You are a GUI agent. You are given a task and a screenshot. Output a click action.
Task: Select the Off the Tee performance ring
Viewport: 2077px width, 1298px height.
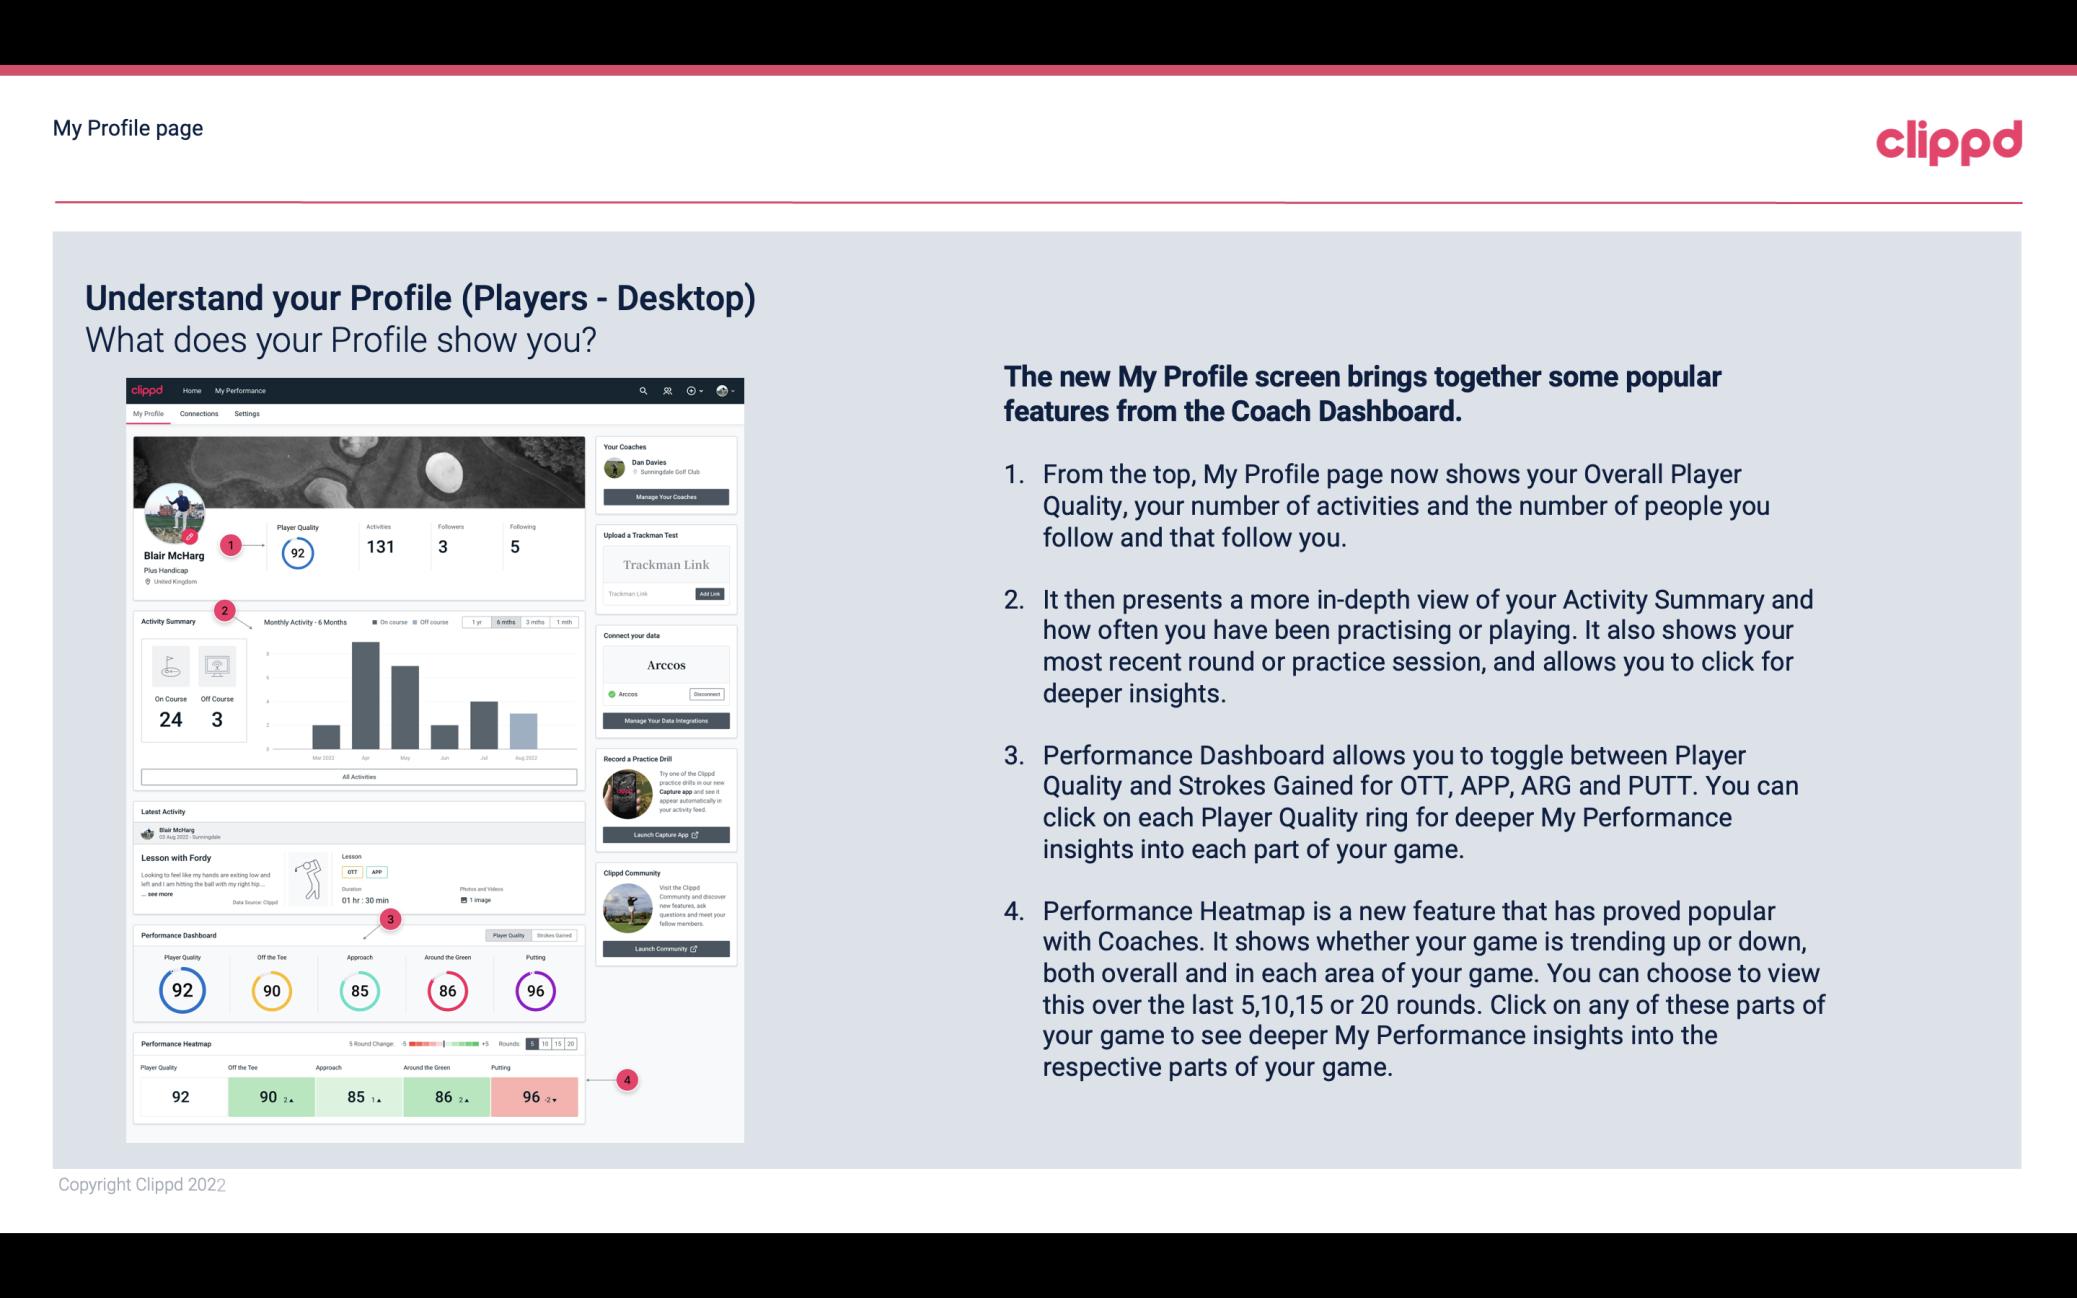click(271, 988)
